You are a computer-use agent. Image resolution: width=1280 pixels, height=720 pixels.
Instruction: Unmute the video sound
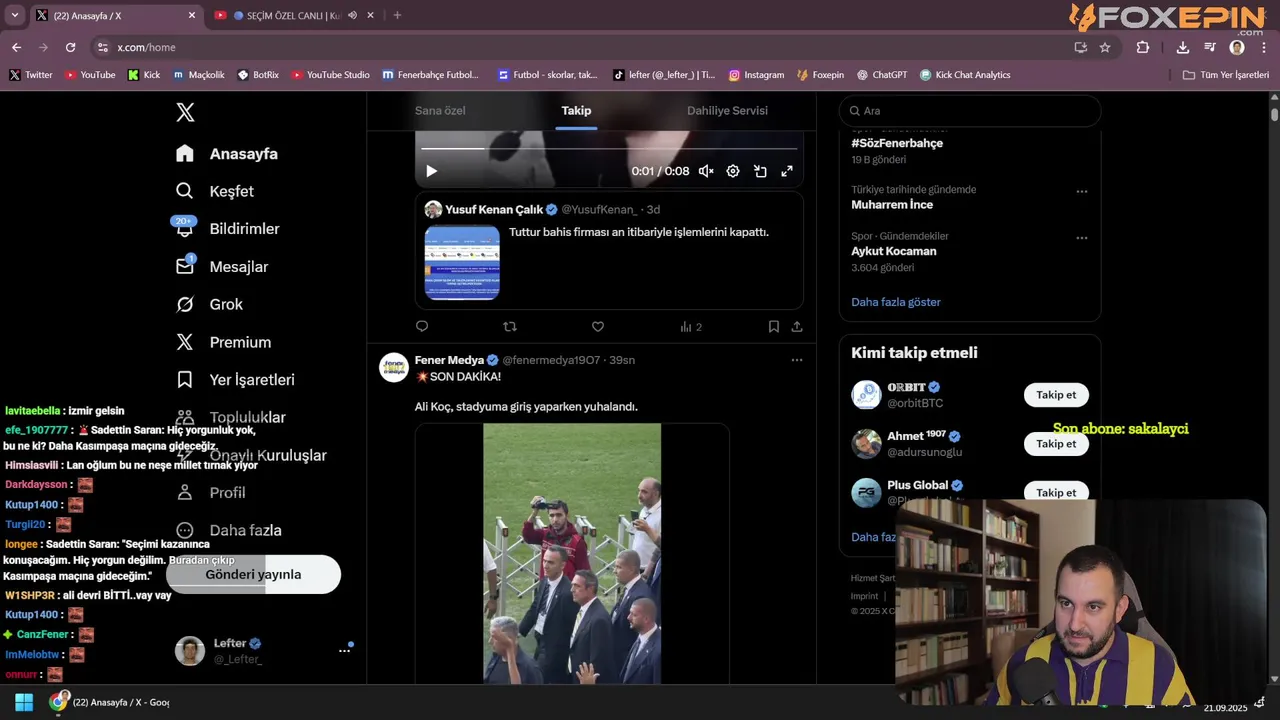tap(706, 171)
